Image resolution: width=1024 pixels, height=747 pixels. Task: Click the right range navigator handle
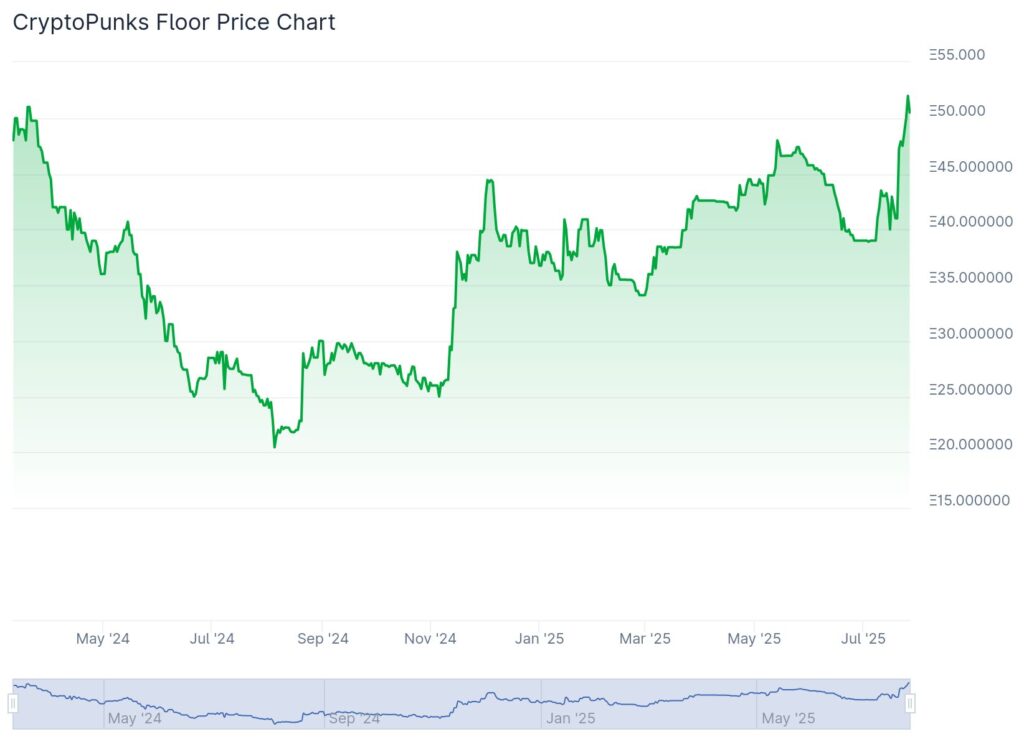[910, 703]
